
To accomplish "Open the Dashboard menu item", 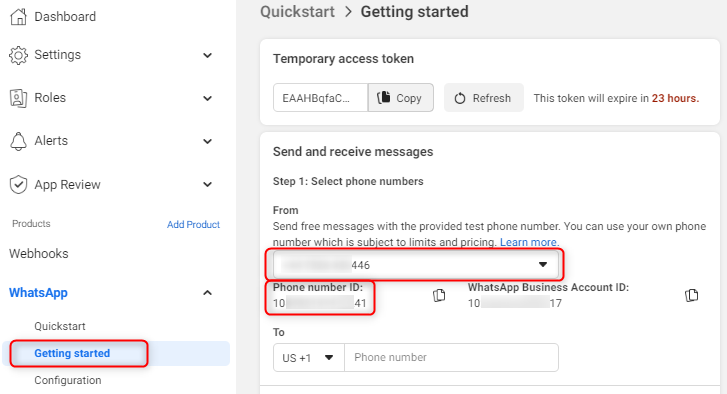I will [x=65, y=17].
